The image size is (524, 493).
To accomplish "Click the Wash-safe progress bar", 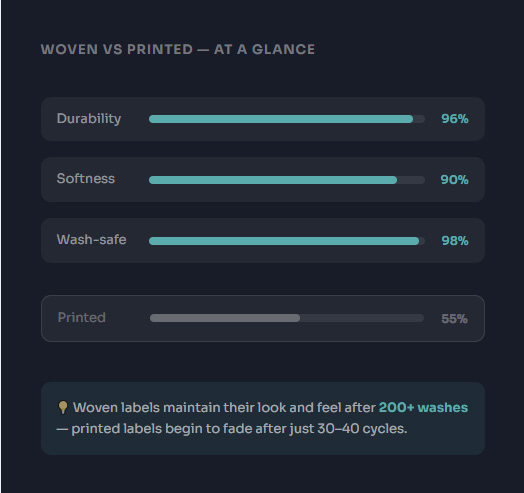I will point(287,241).
